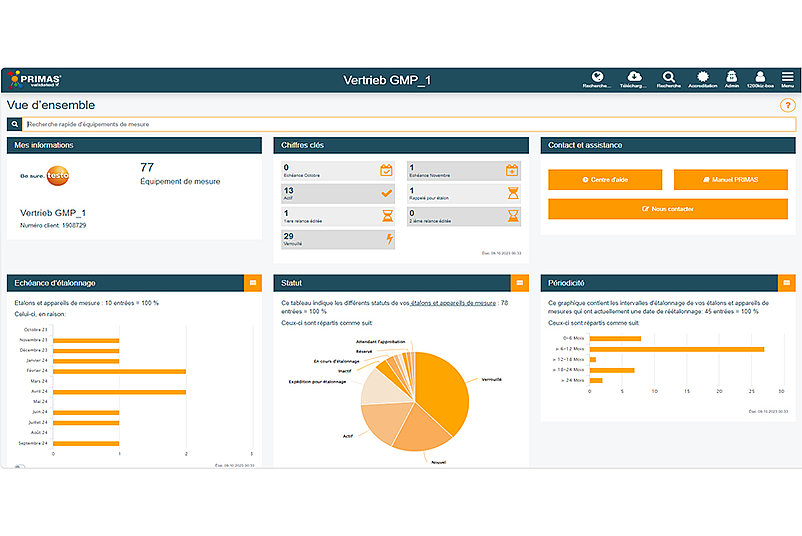802x536 pixels.
Task: Click the Mes informations panel header
Action: pos(134,145)
